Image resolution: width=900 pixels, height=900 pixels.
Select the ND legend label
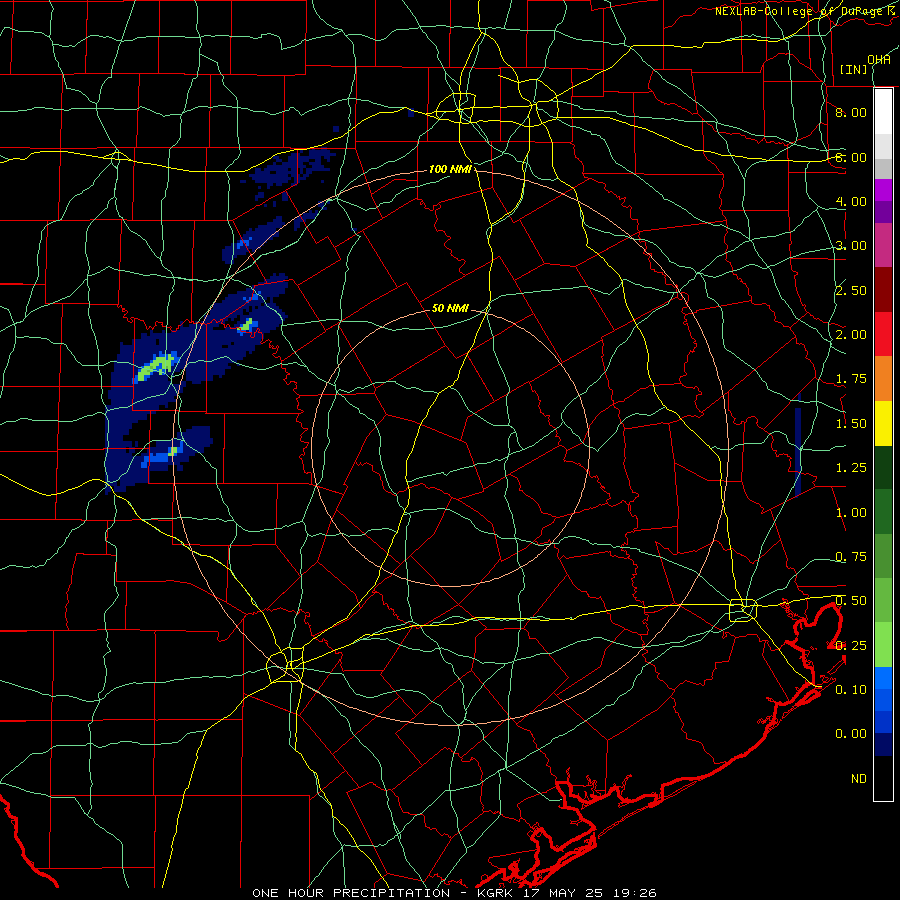[x=859, y=779]
